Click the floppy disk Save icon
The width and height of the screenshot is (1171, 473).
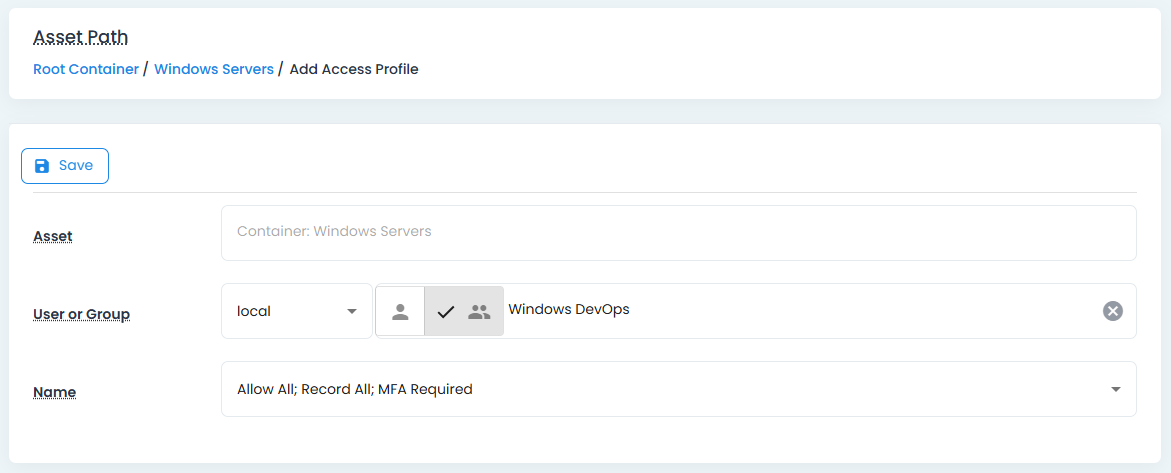tap(42, 166)
